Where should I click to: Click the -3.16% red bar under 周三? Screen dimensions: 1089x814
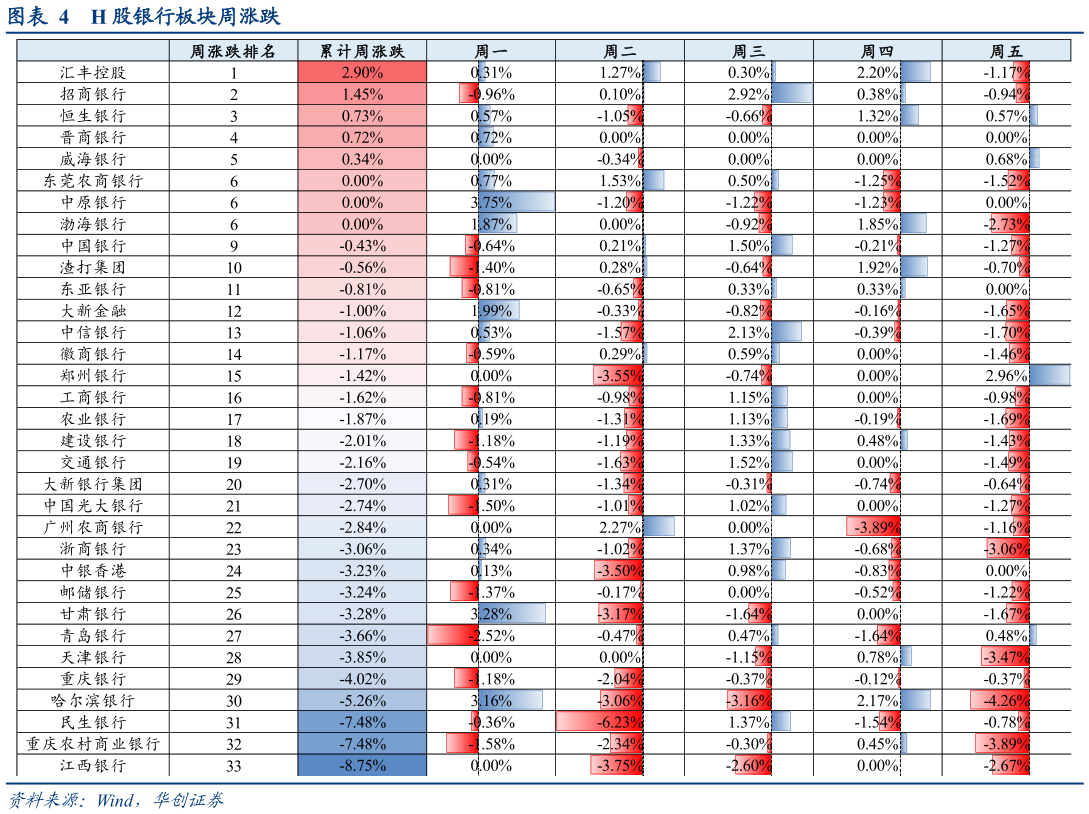pos(749,700)
